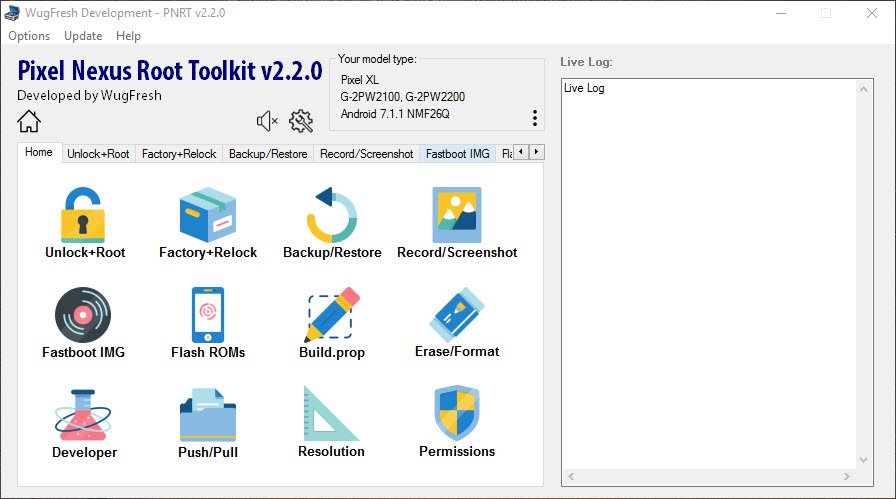The image size is (896, 499).
Task: Click the Push/Pull label text
Action: 208,452
